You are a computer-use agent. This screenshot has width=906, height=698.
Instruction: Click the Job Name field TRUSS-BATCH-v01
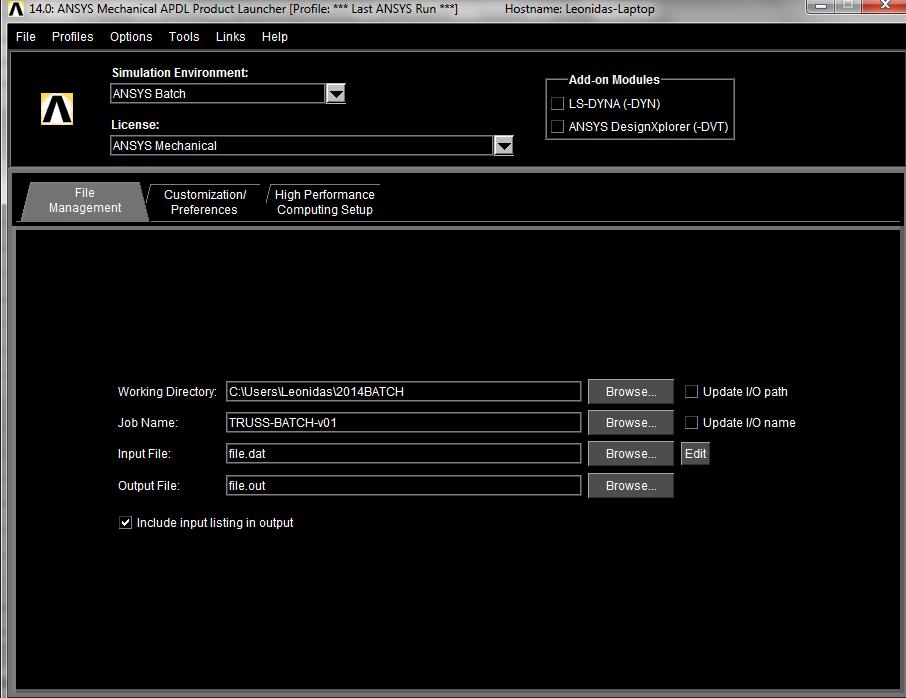pos(403,422)
